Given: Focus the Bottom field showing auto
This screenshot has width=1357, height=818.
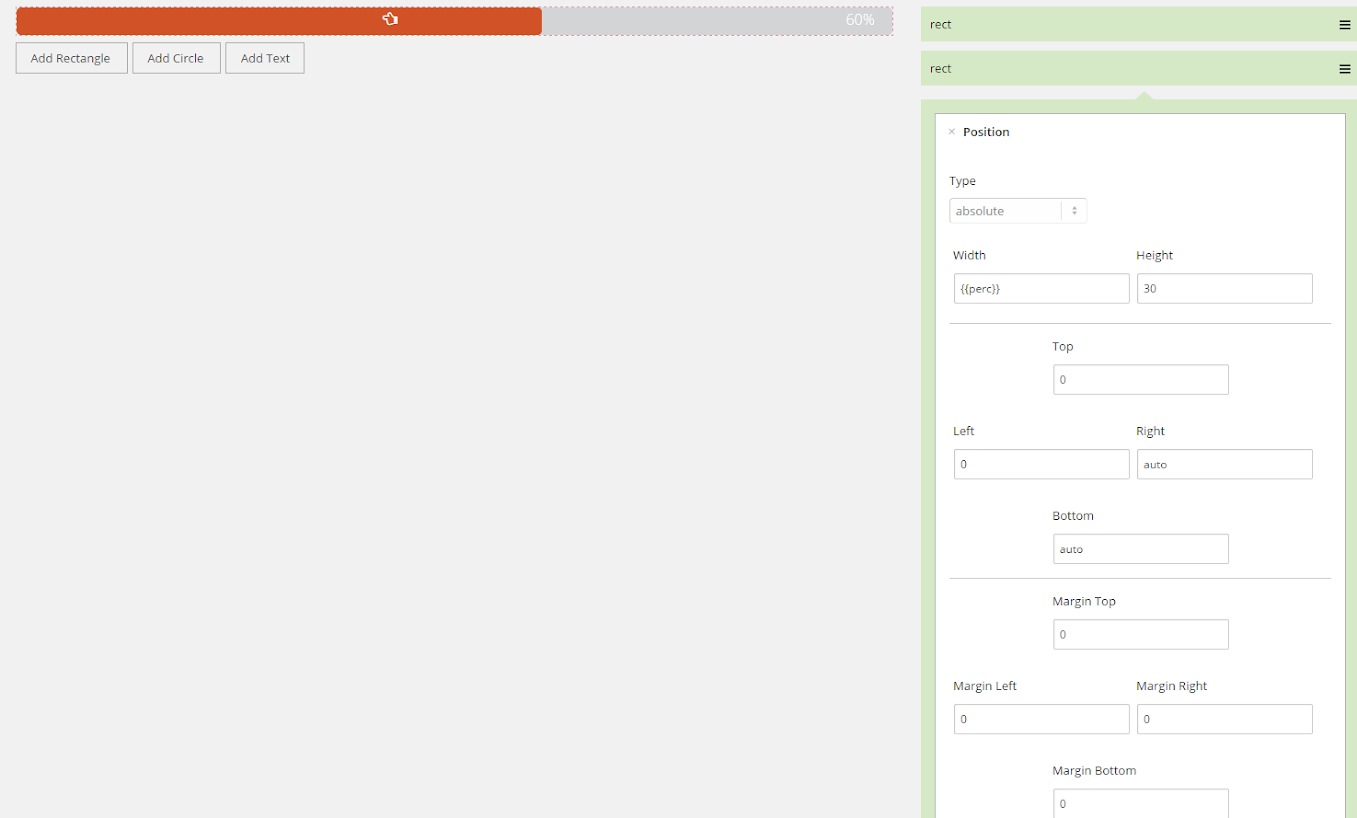Looking at the screenshot, I should pyautogui.click(x=1140, y=549).
